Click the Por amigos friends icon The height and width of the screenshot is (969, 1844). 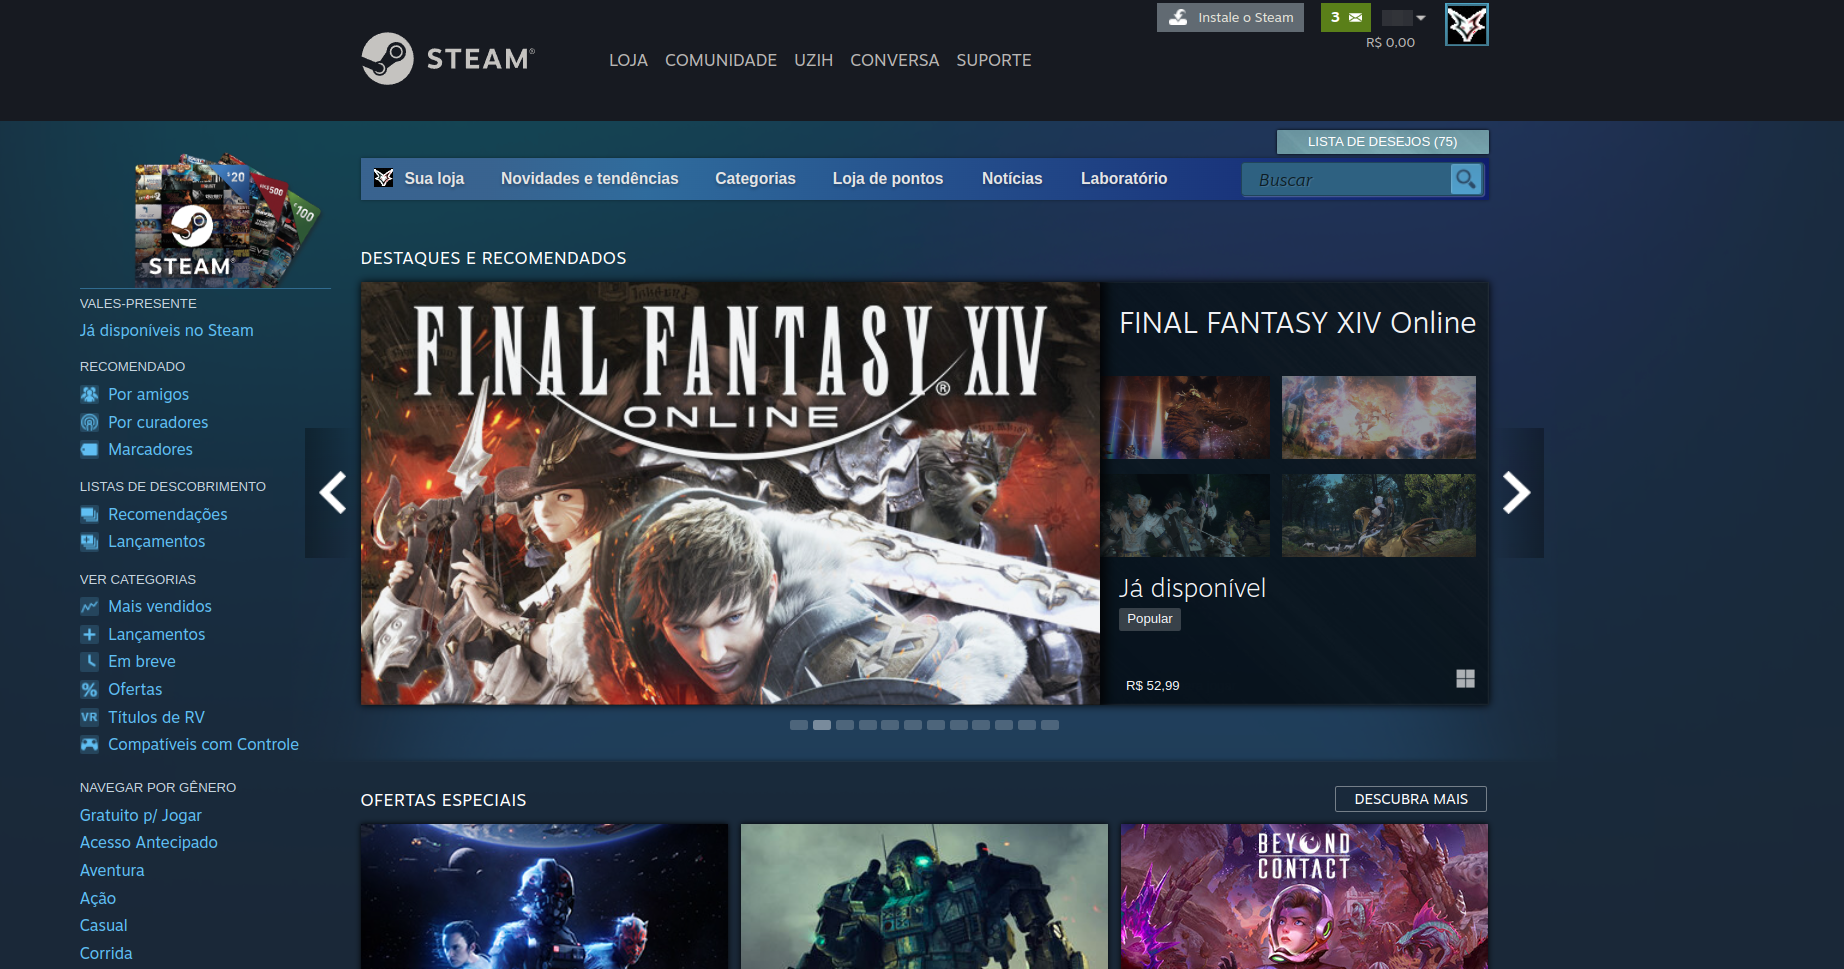(x=90, y=394)
